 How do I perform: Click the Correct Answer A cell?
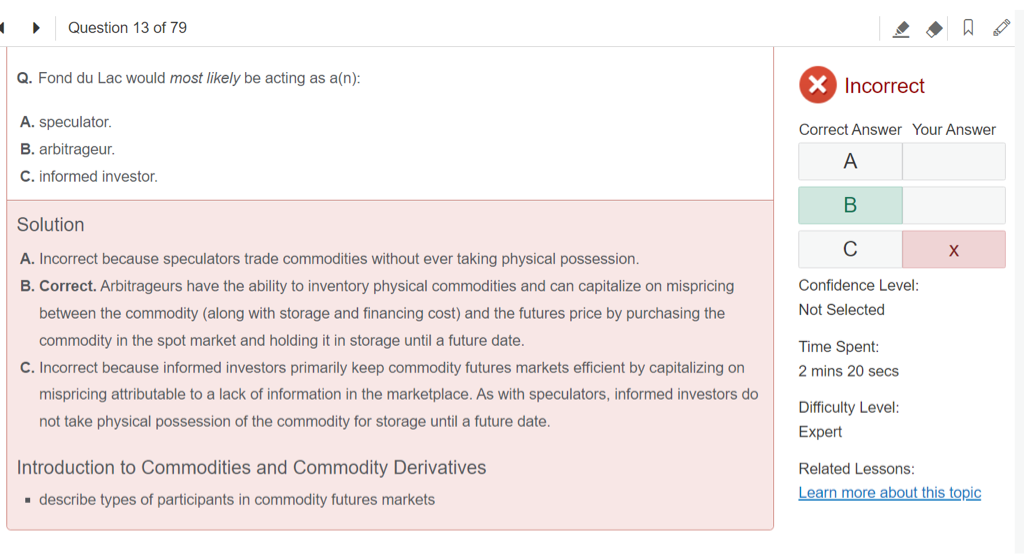click(850, 162)
